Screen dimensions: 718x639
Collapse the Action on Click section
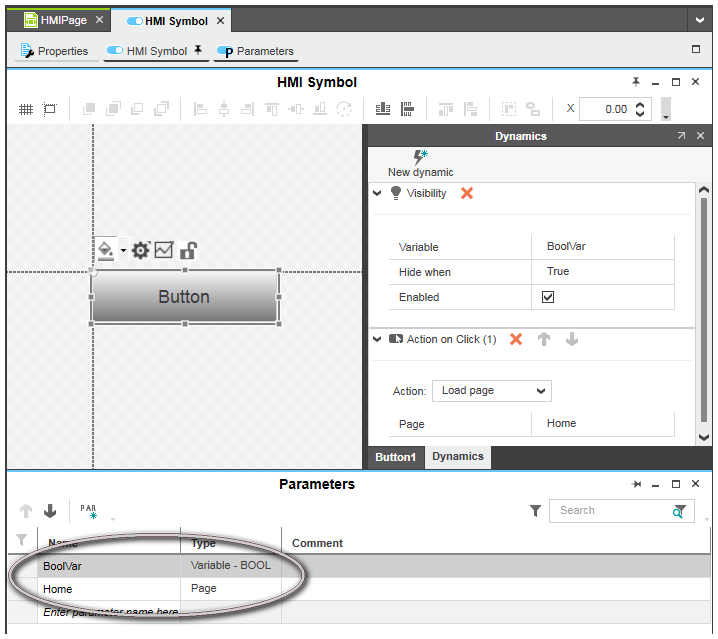[378, 339]
